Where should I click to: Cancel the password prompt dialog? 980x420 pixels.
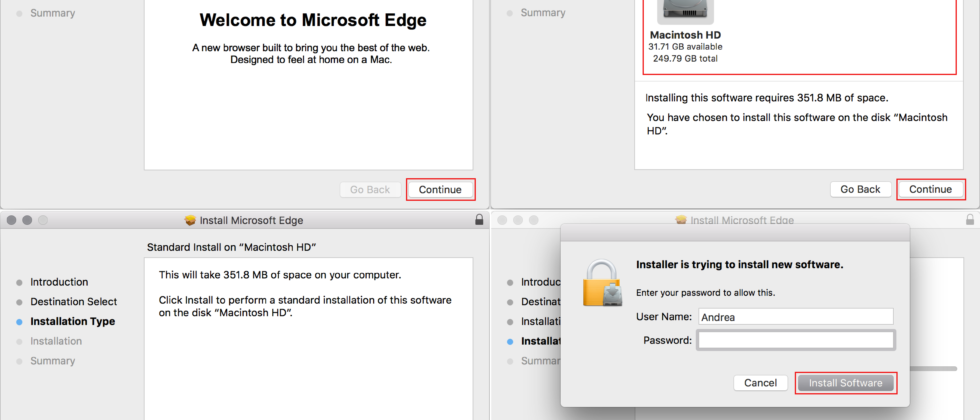pos(761,382)
